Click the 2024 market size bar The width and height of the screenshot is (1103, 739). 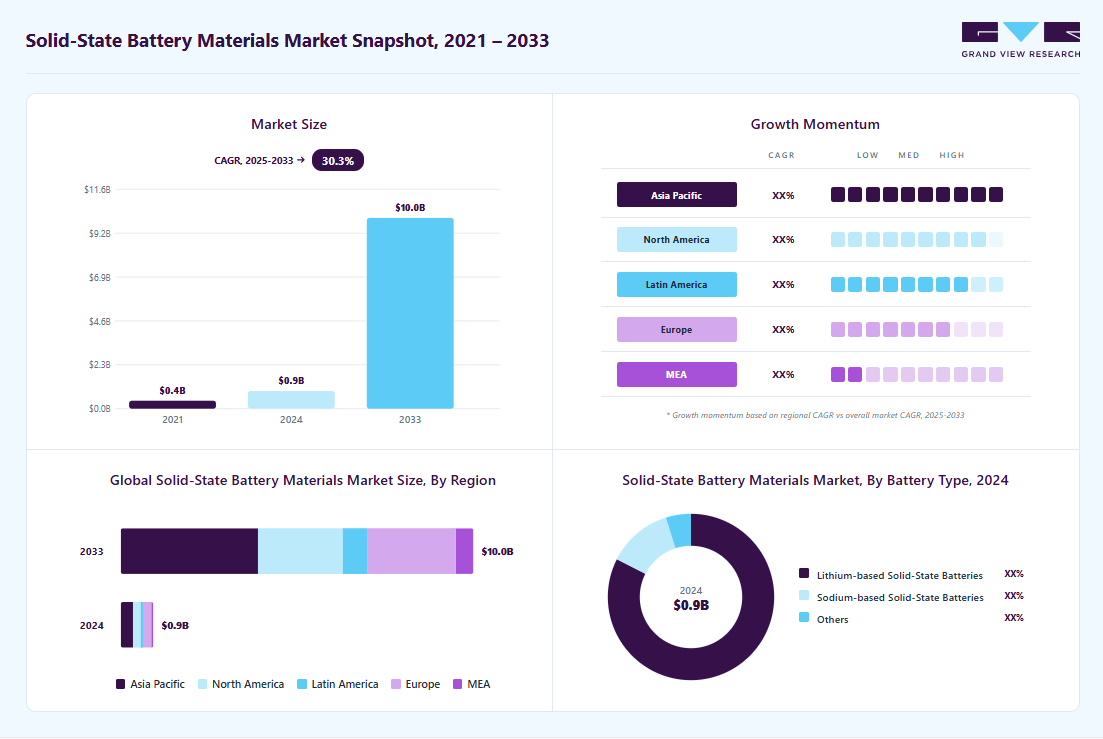(291, 399)
